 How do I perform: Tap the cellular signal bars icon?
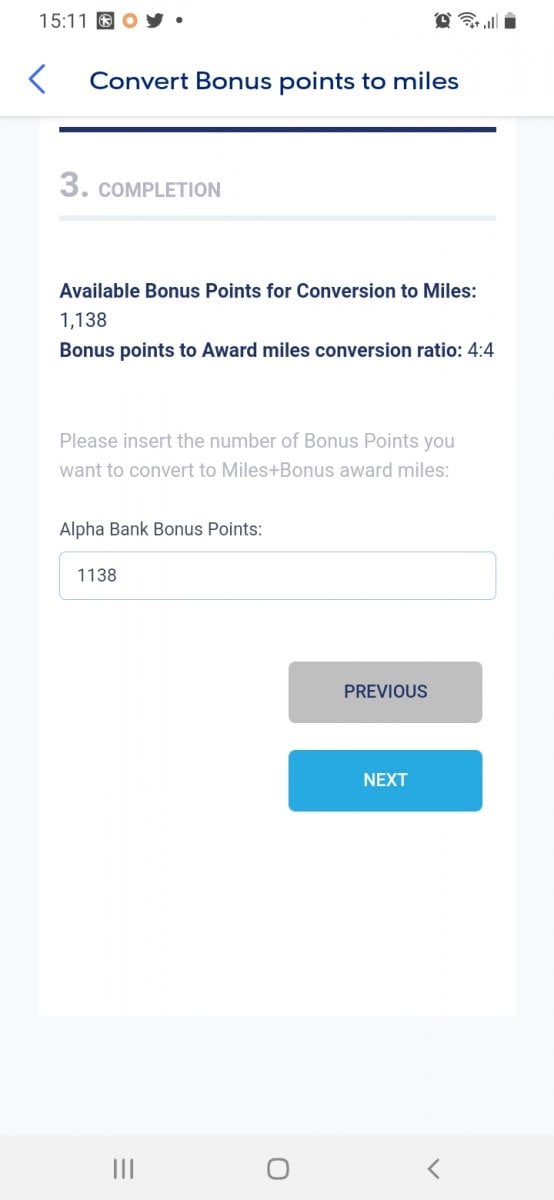(491, 20)
